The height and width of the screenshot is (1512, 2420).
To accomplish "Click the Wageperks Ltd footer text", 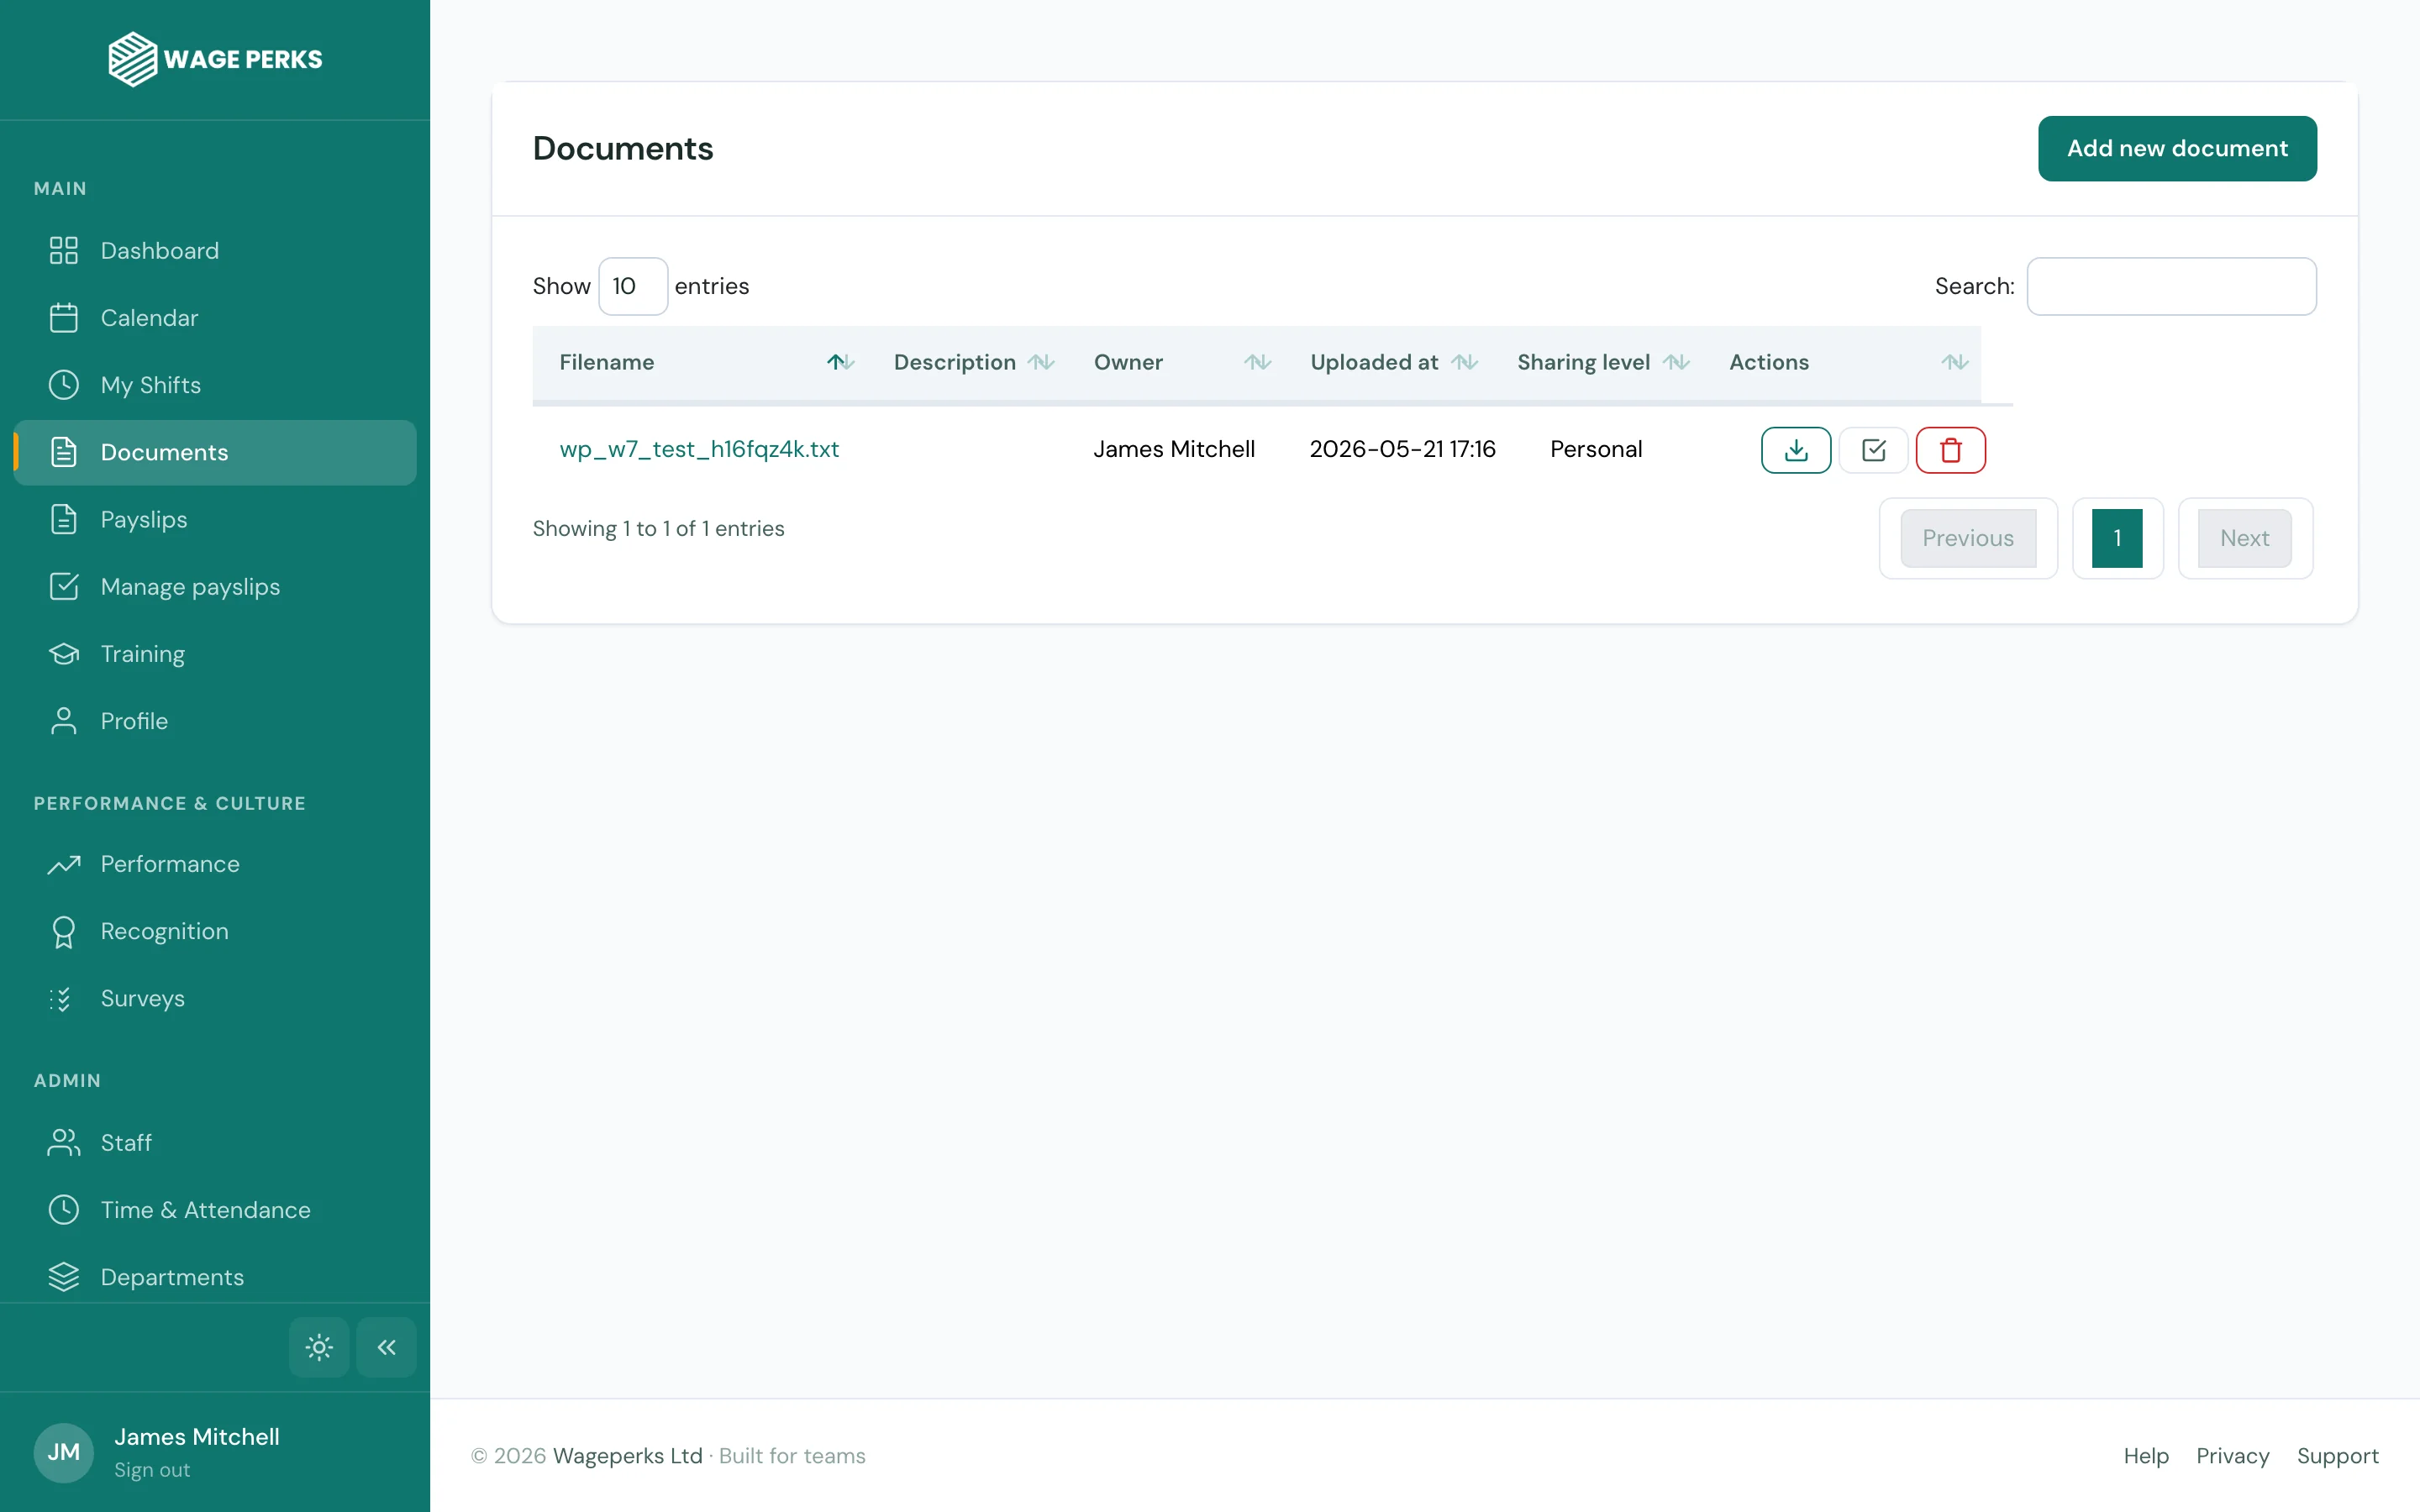I will pos(628,1455).
